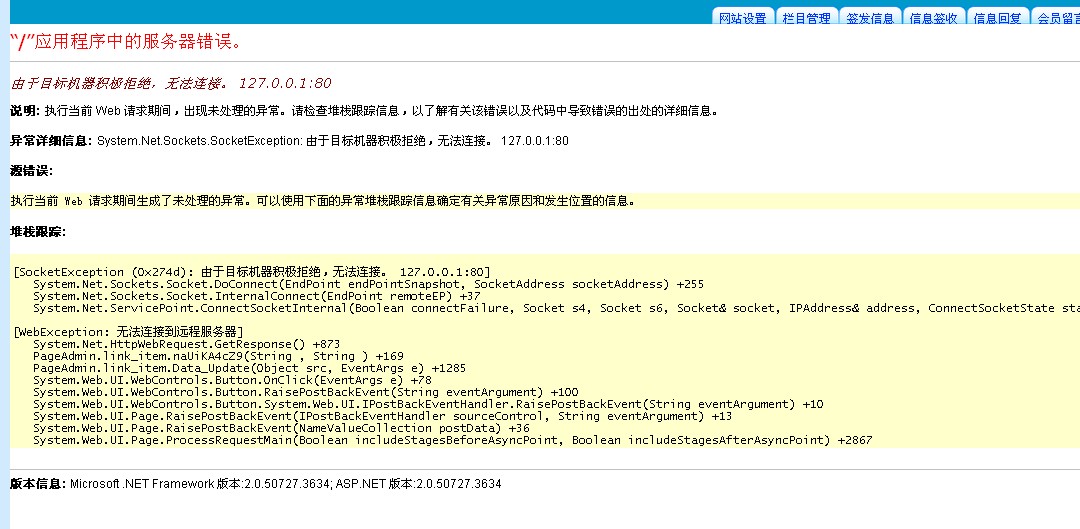Select the 签发信息 tab

869,17
